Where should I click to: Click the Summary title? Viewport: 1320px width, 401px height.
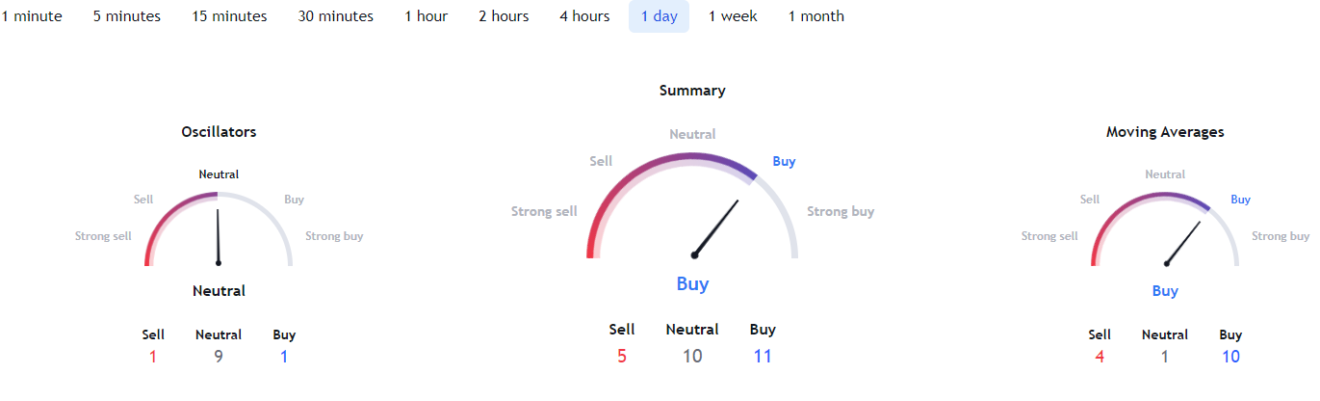tap(692, 90)
